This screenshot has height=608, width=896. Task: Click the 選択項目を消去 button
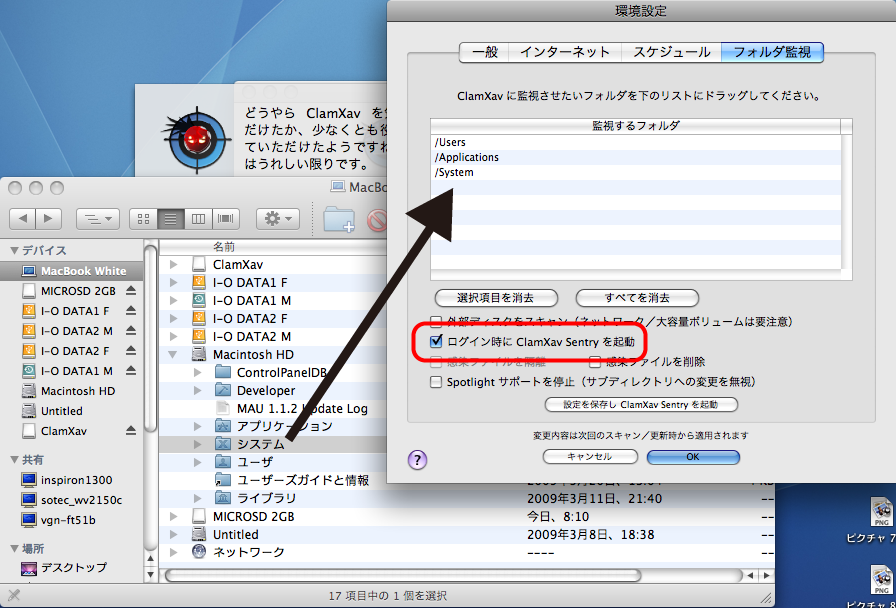click(496, 298)
